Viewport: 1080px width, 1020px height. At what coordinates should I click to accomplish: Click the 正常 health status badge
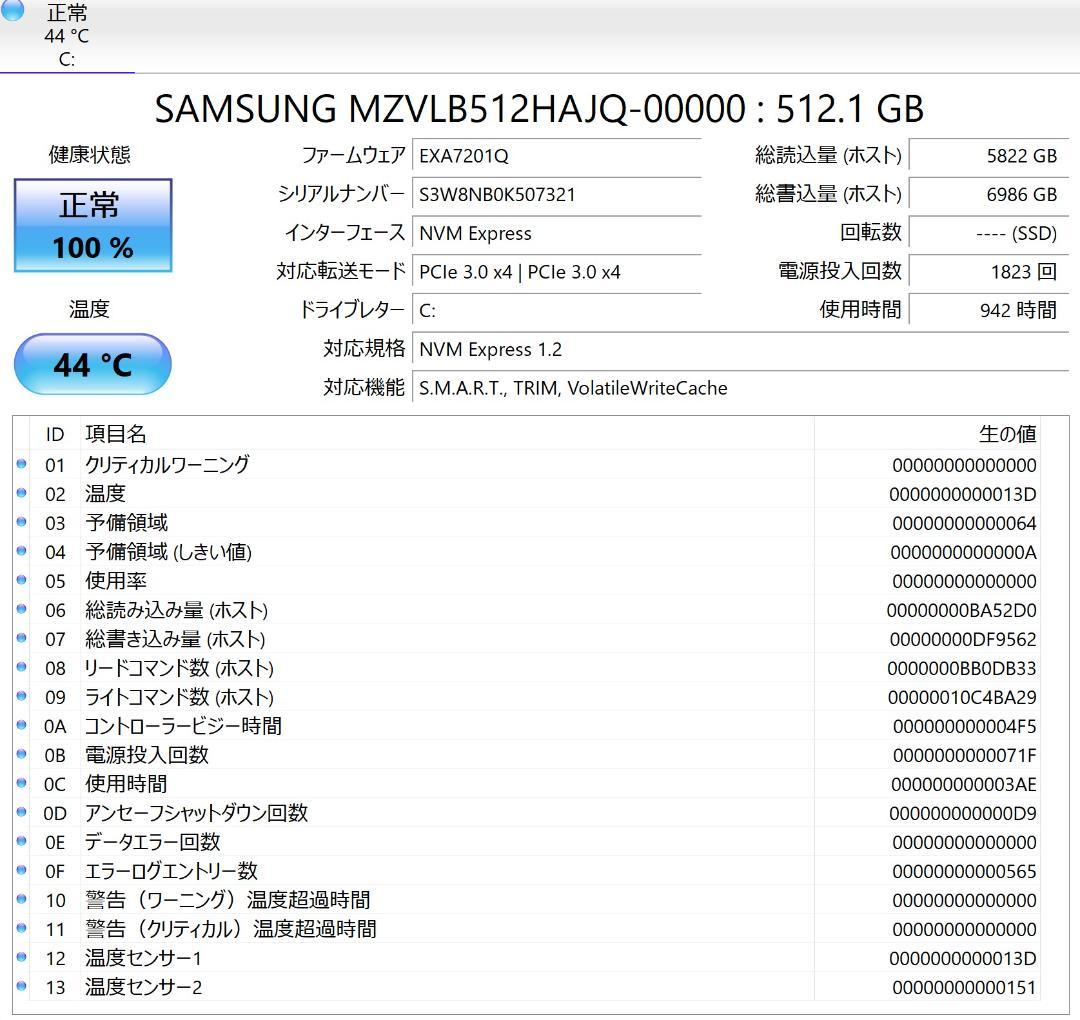pos(92,204)
